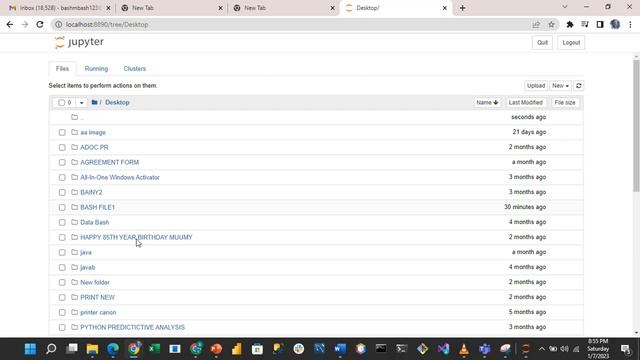Click the browser address bar
640x360 pixels.
click(294, 24)
